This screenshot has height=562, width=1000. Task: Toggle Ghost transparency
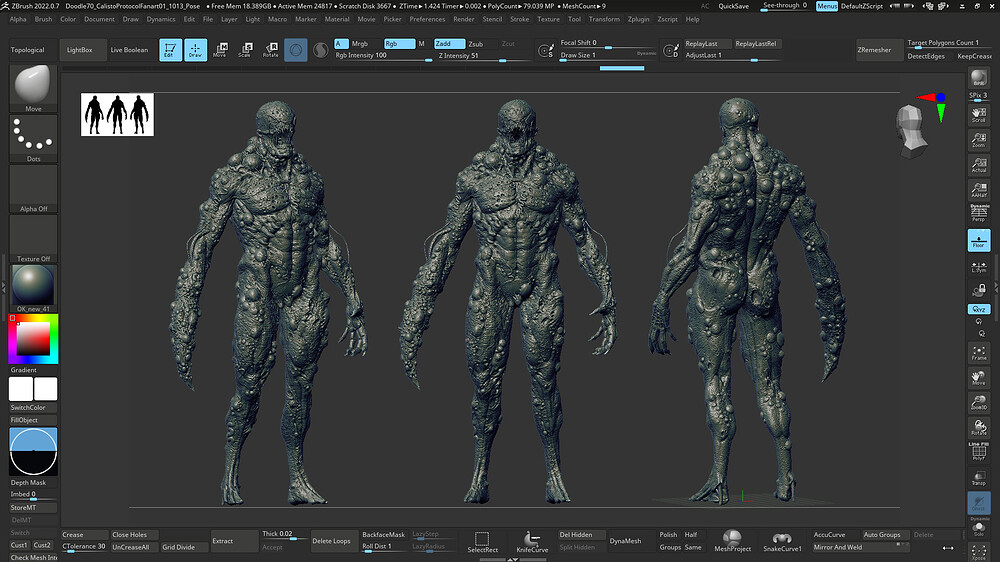978,503
